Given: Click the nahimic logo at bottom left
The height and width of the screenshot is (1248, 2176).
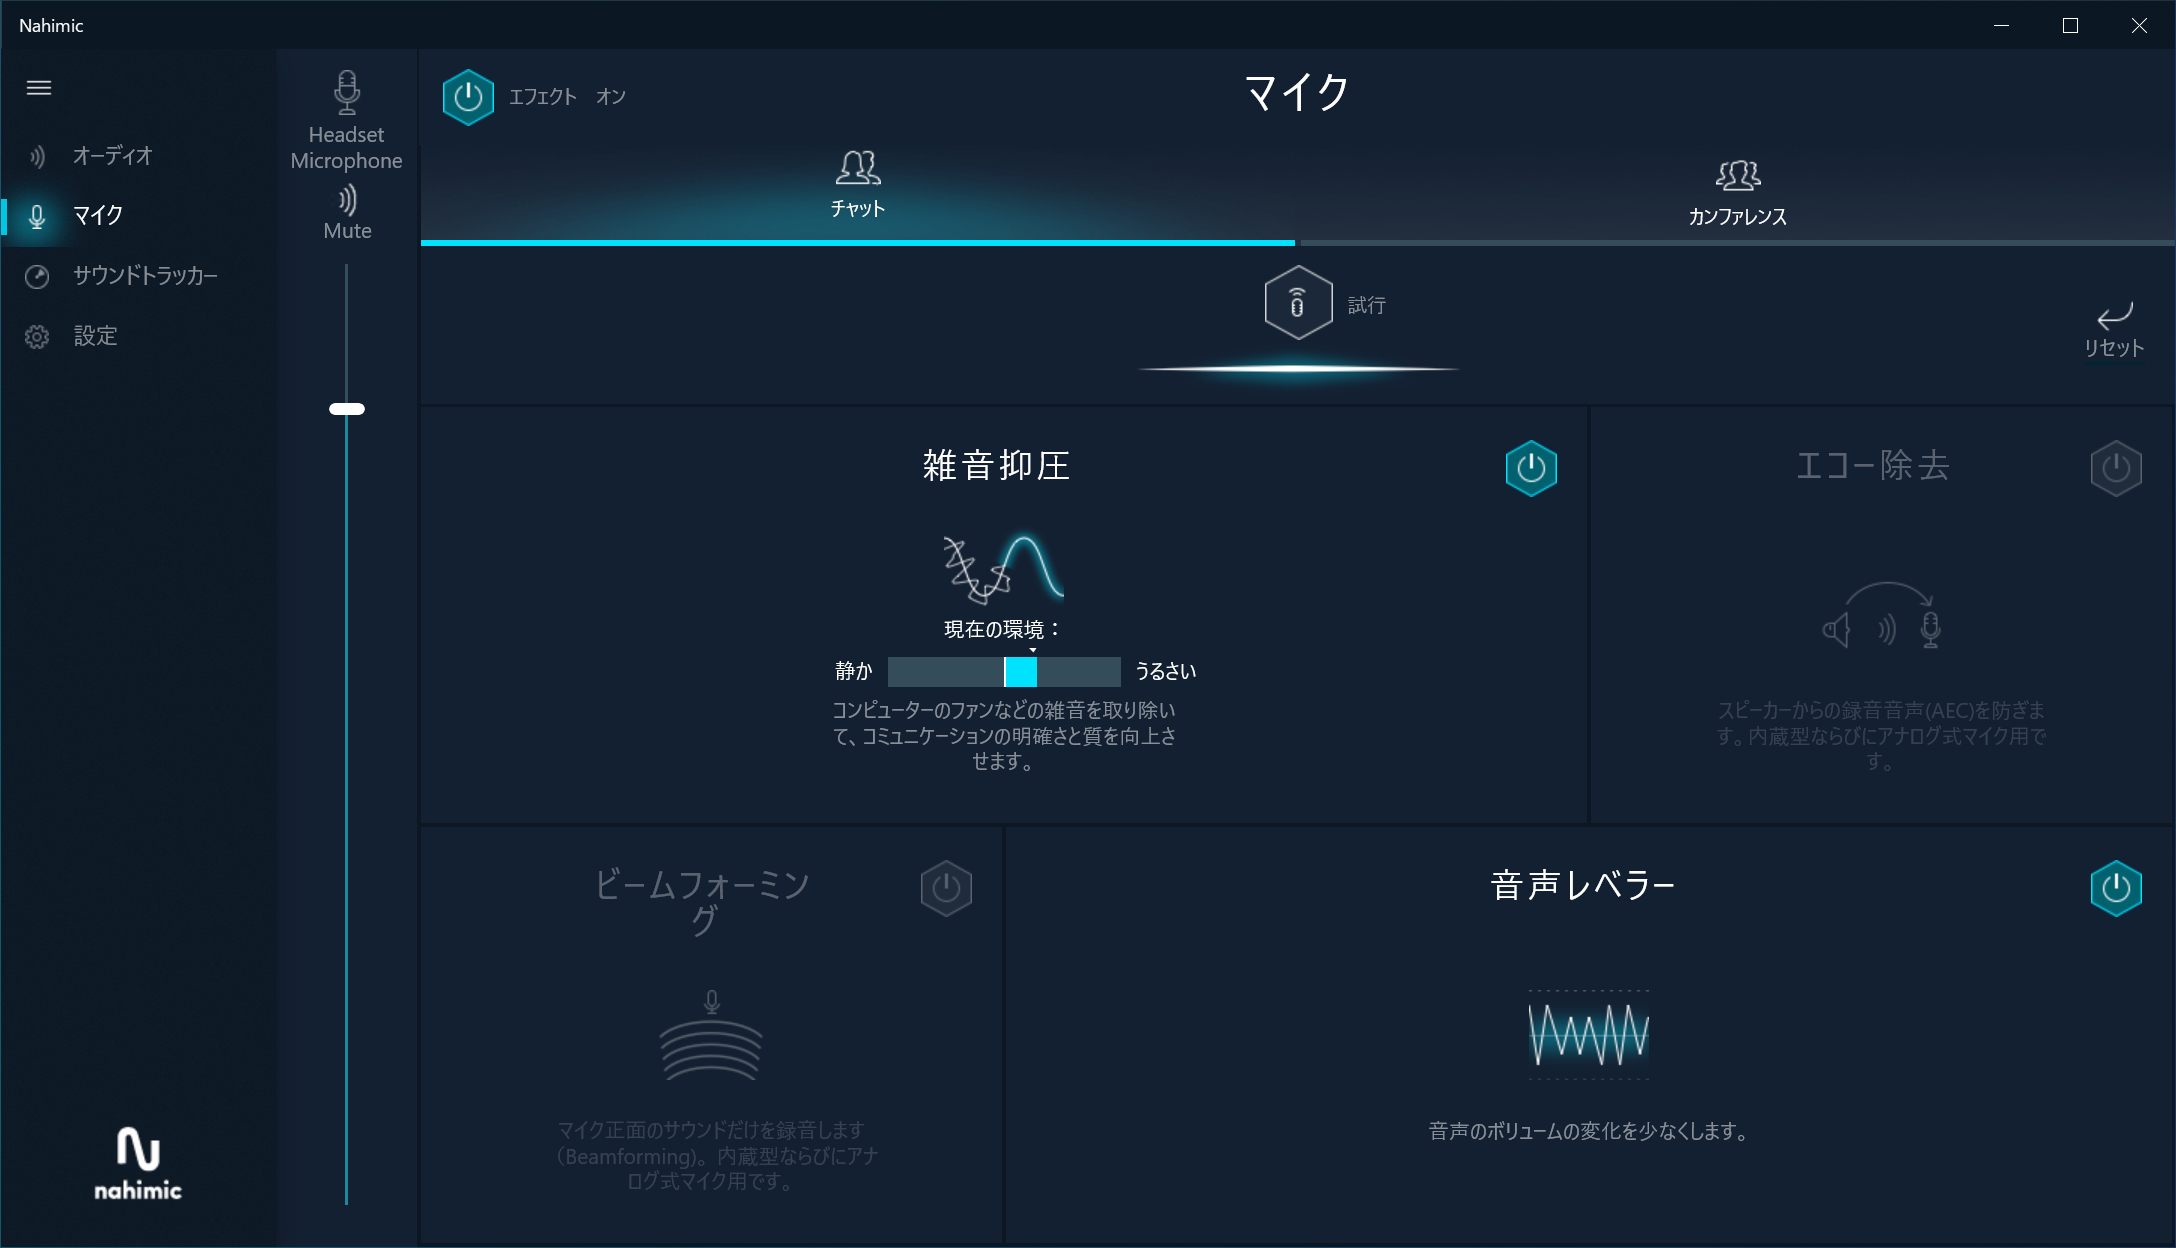Looking at the screenshot, I should click(x=138, y=1163).
